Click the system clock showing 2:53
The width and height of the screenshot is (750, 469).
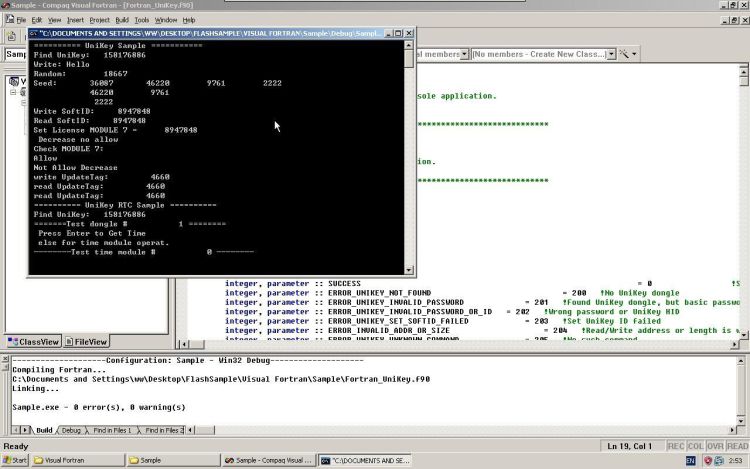click(735, 460)
